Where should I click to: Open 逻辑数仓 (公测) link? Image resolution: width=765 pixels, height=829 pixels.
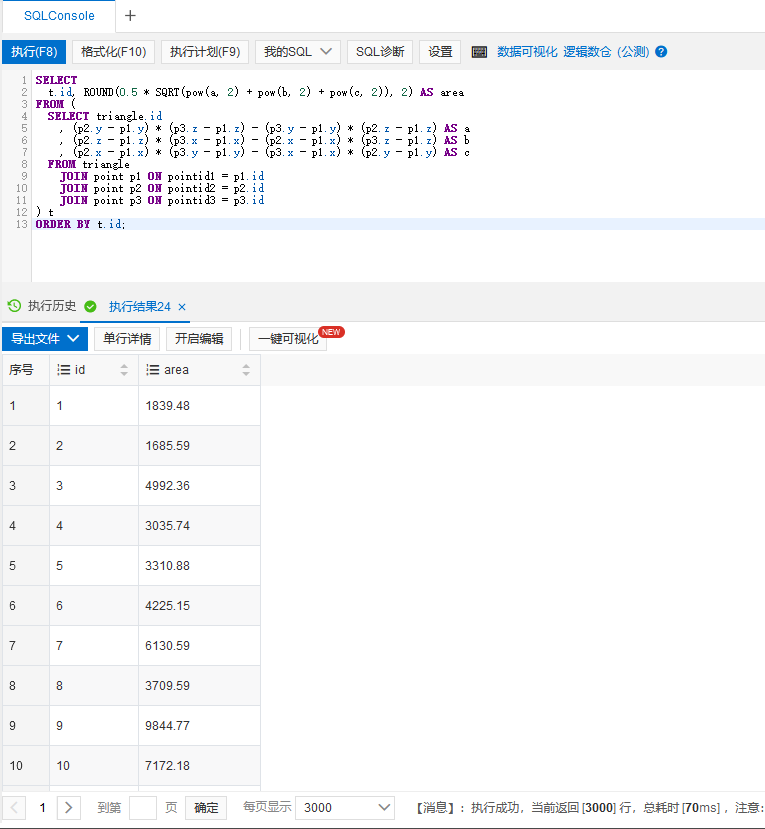pos(606,52)
